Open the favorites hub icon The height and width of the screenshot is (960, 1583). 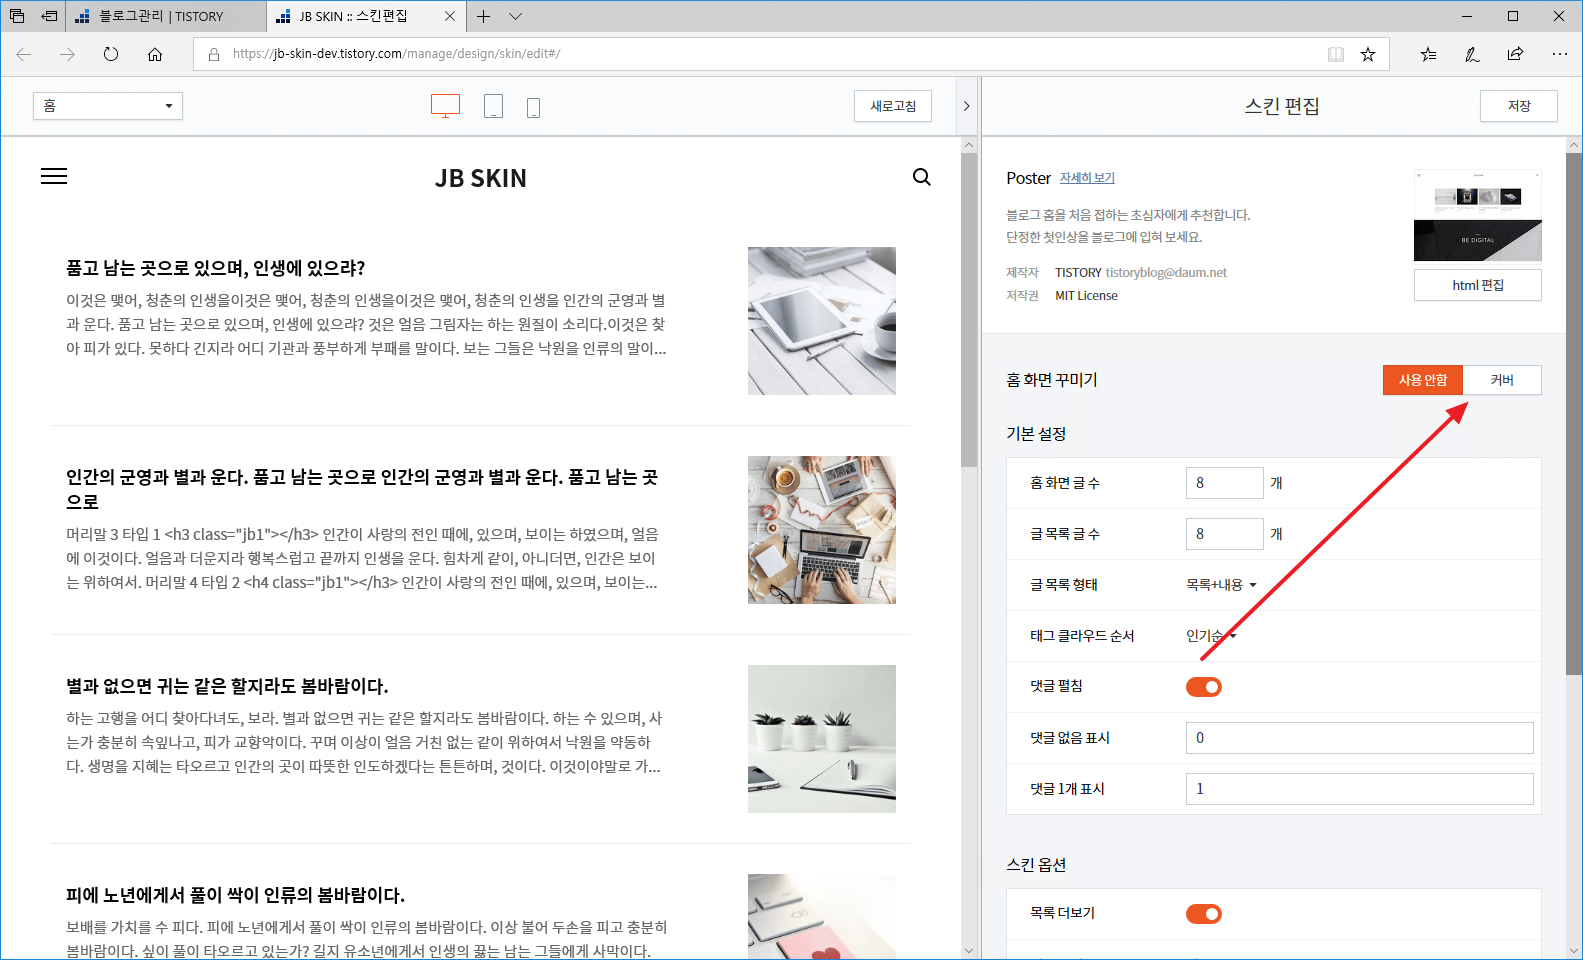pos(1428,54)
